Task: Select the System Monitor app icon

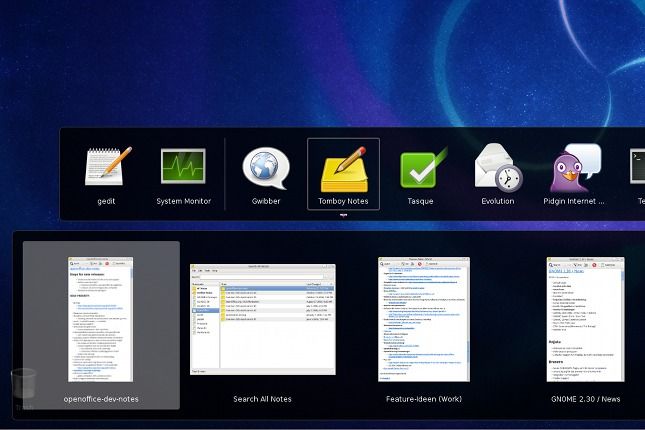Action: pyautogui.click(x=183, y=166)
